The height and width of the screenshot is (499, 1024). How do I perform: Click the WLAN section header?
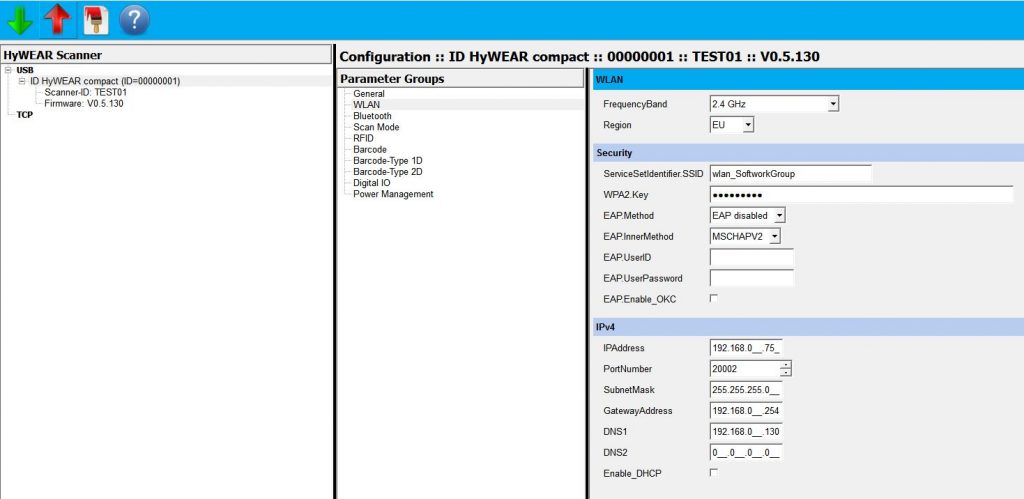click(x=808, y=80)
